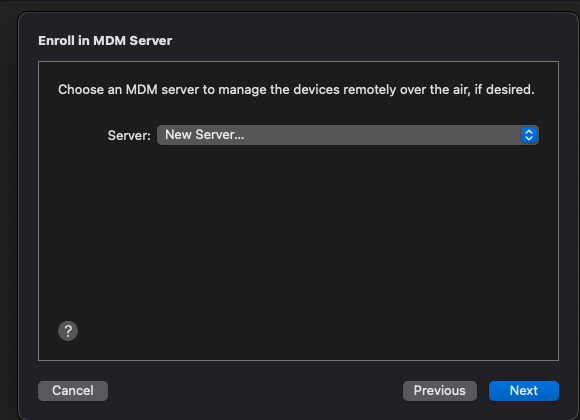The width and height of the screenshot is (580, 420).
Task: Click the blue up-down arrows on Server popup
Action: (529, 135)
